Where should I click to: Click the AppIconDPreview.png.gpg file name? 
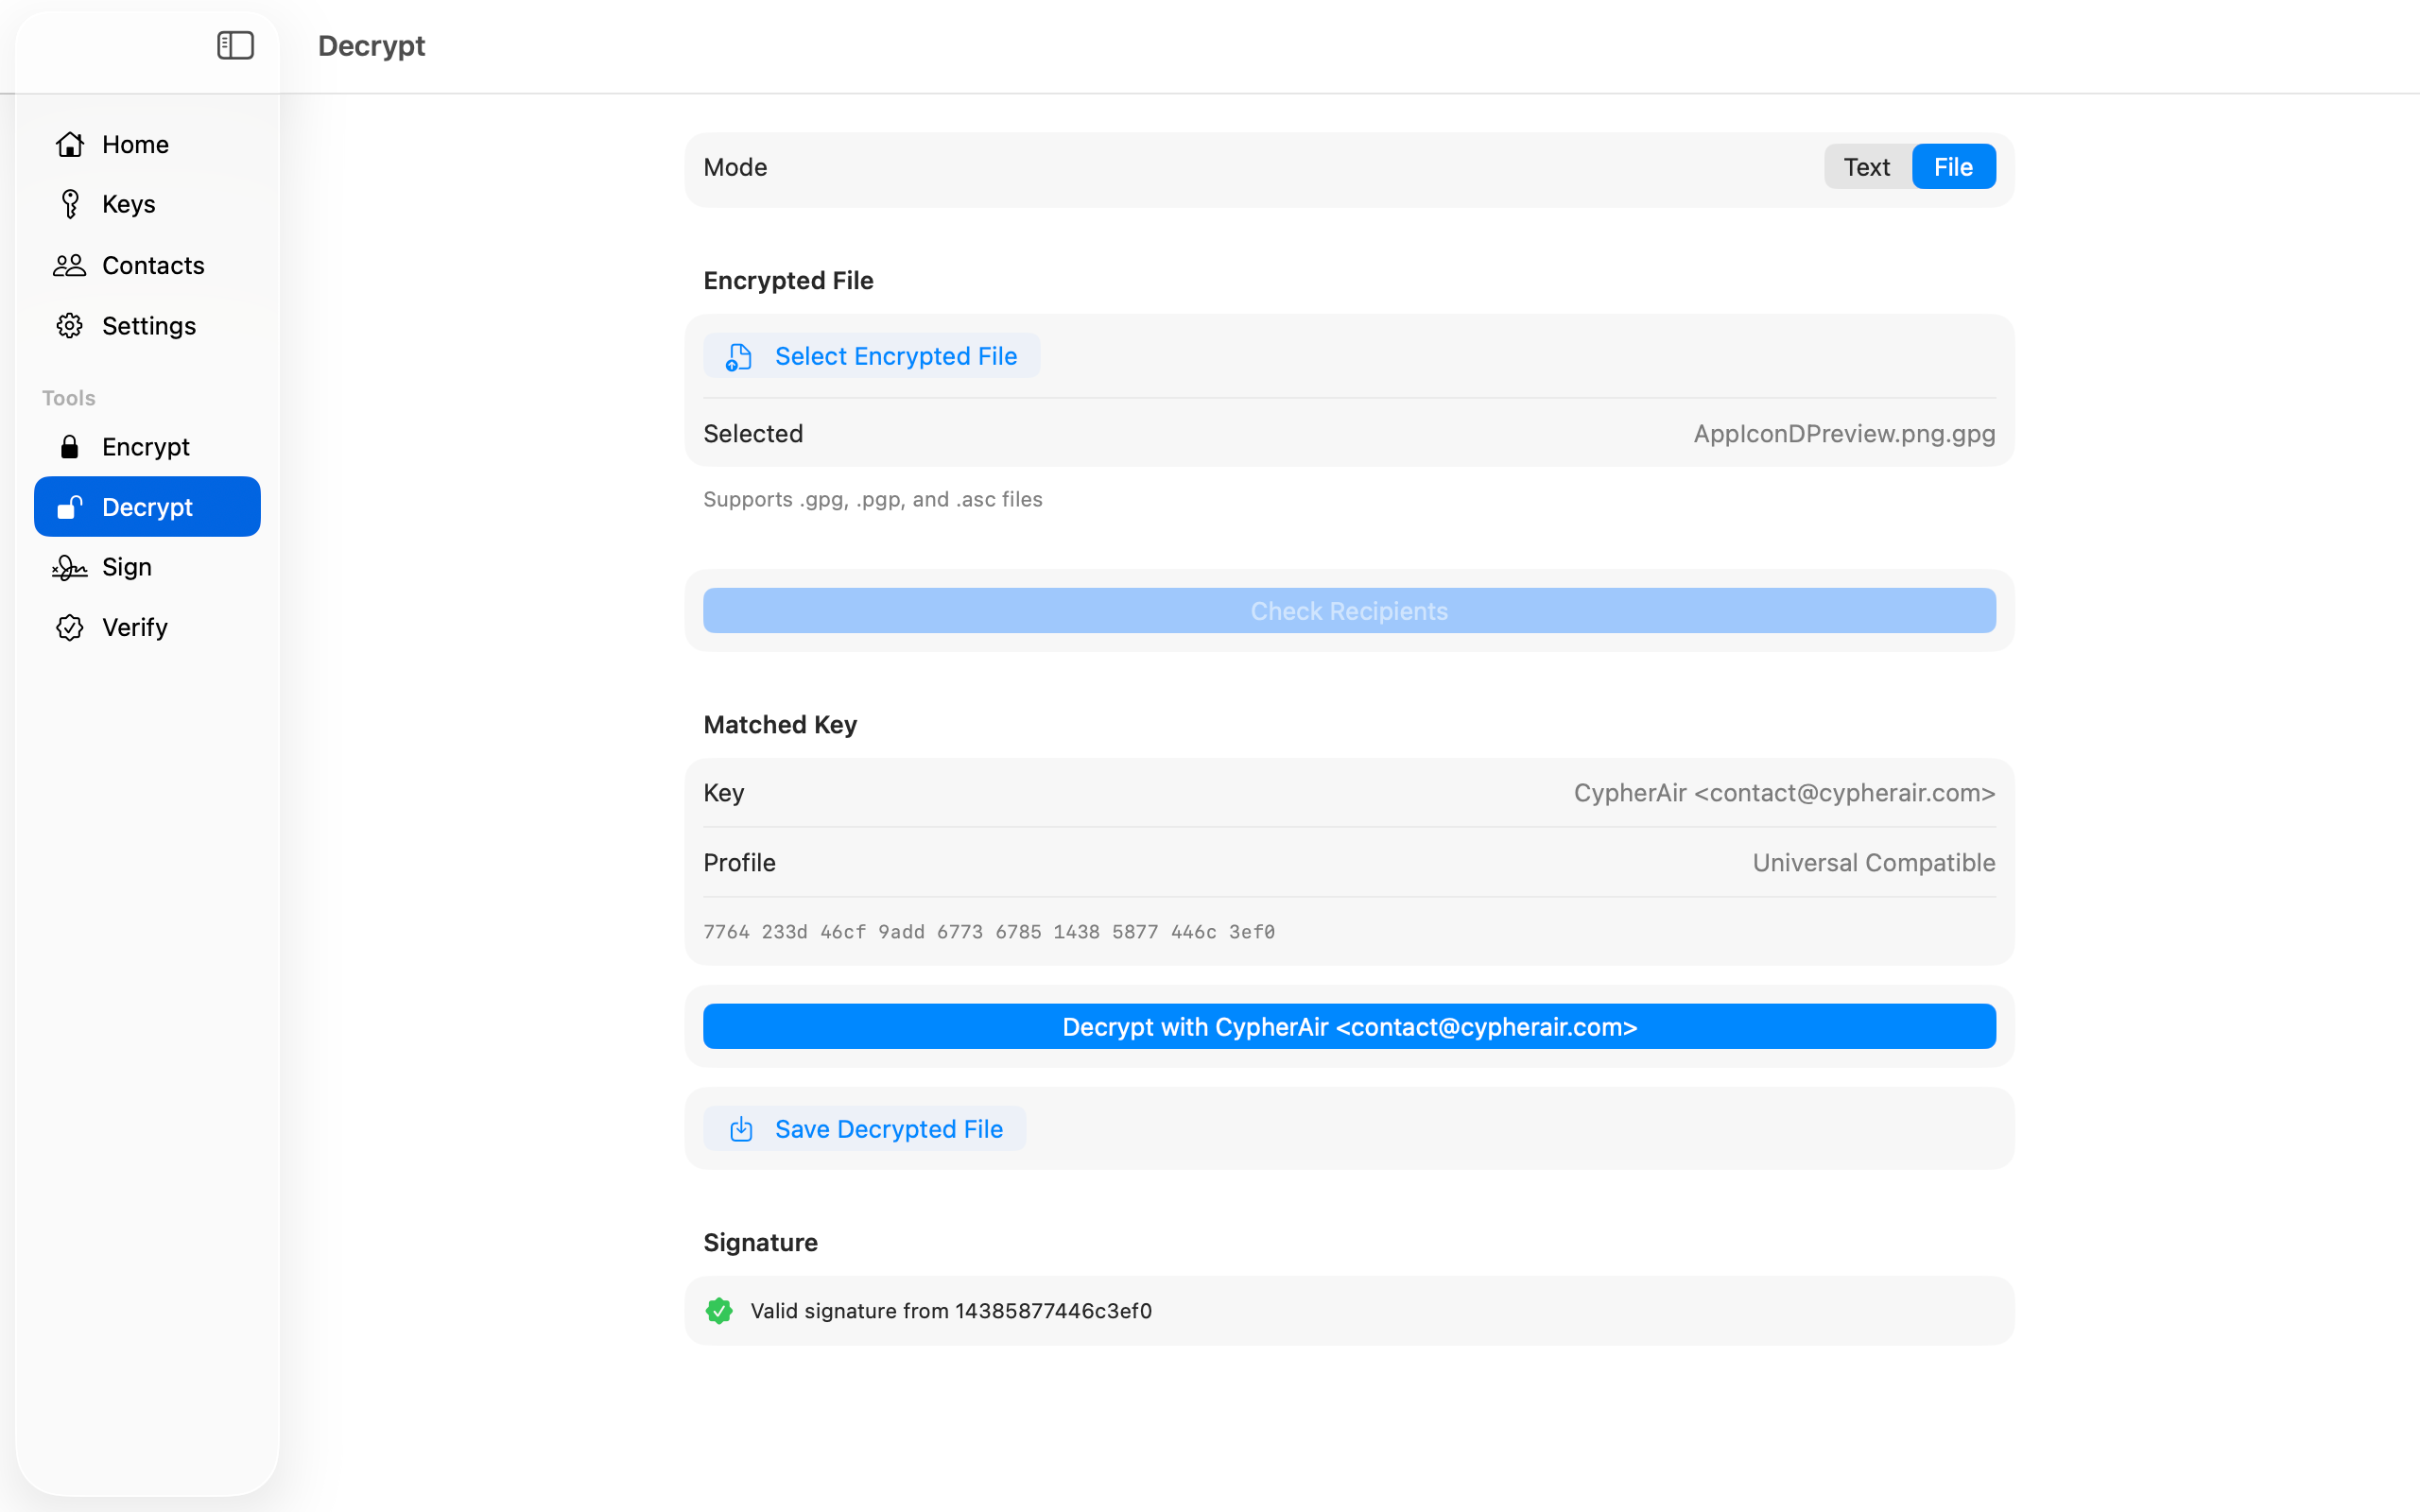1844,433
